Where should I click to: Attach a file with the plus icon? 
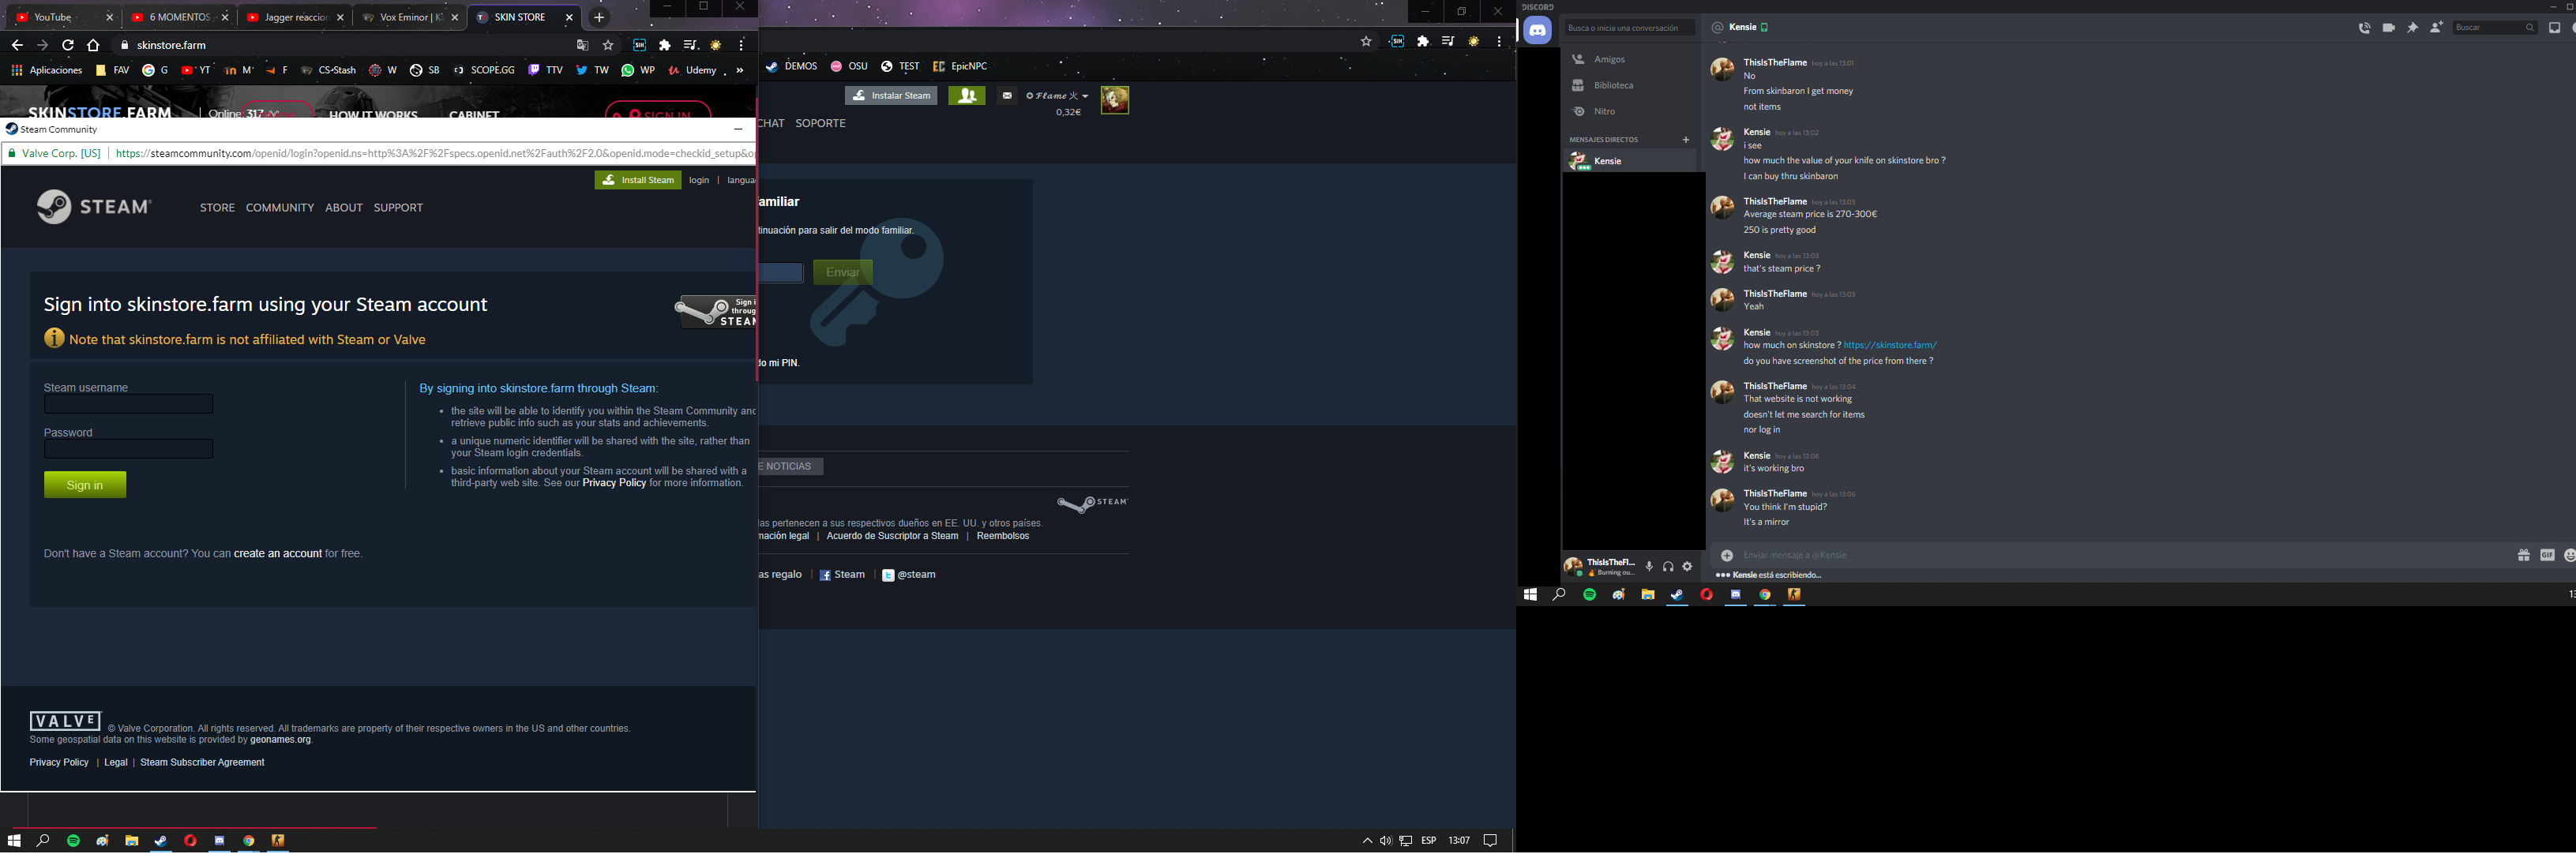pos(1726,555)
